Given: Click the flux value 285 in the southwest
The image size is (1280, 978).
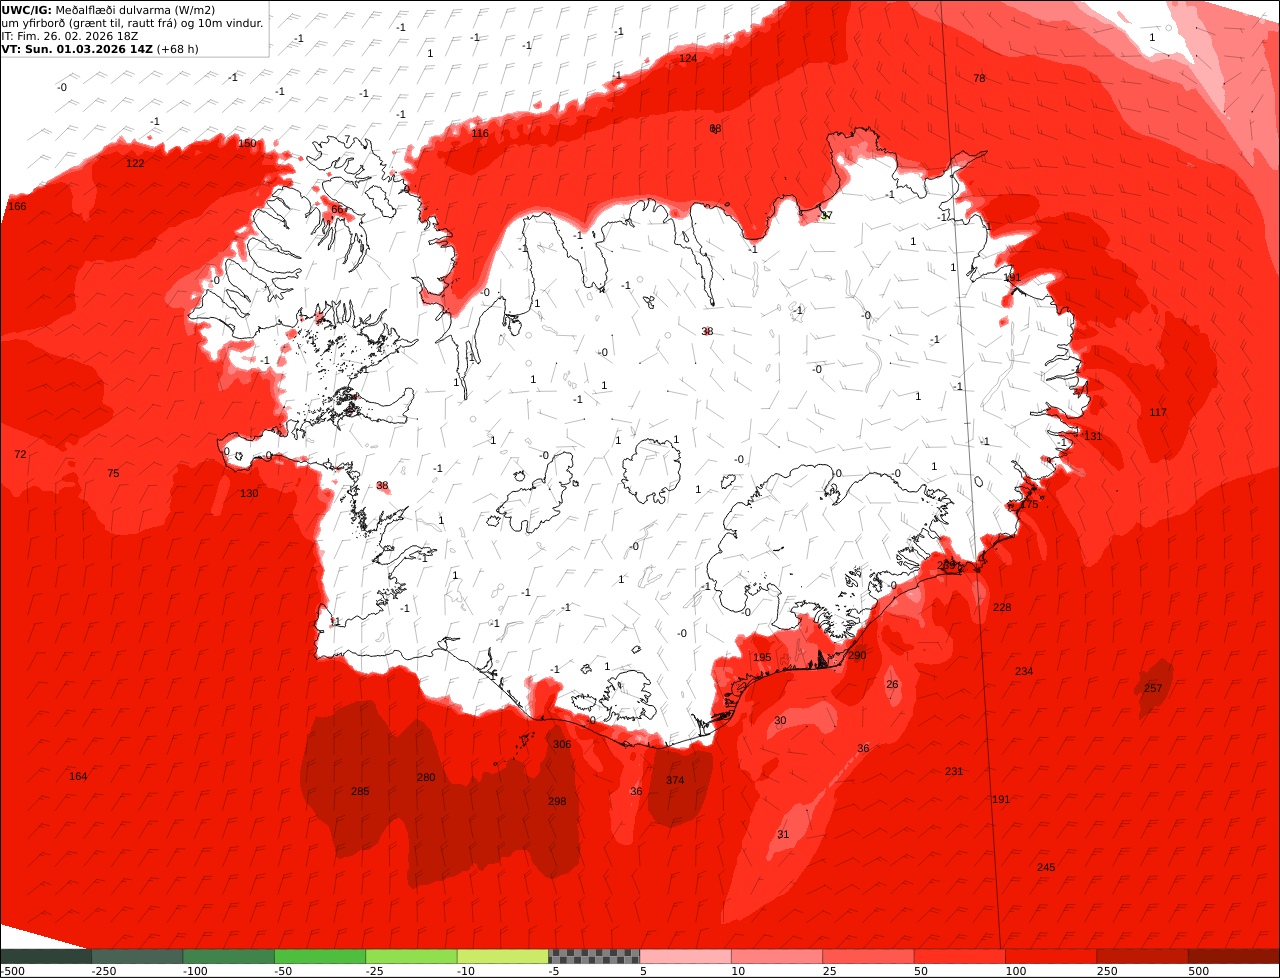Looking at the screenshot, I should coord(360,791).
